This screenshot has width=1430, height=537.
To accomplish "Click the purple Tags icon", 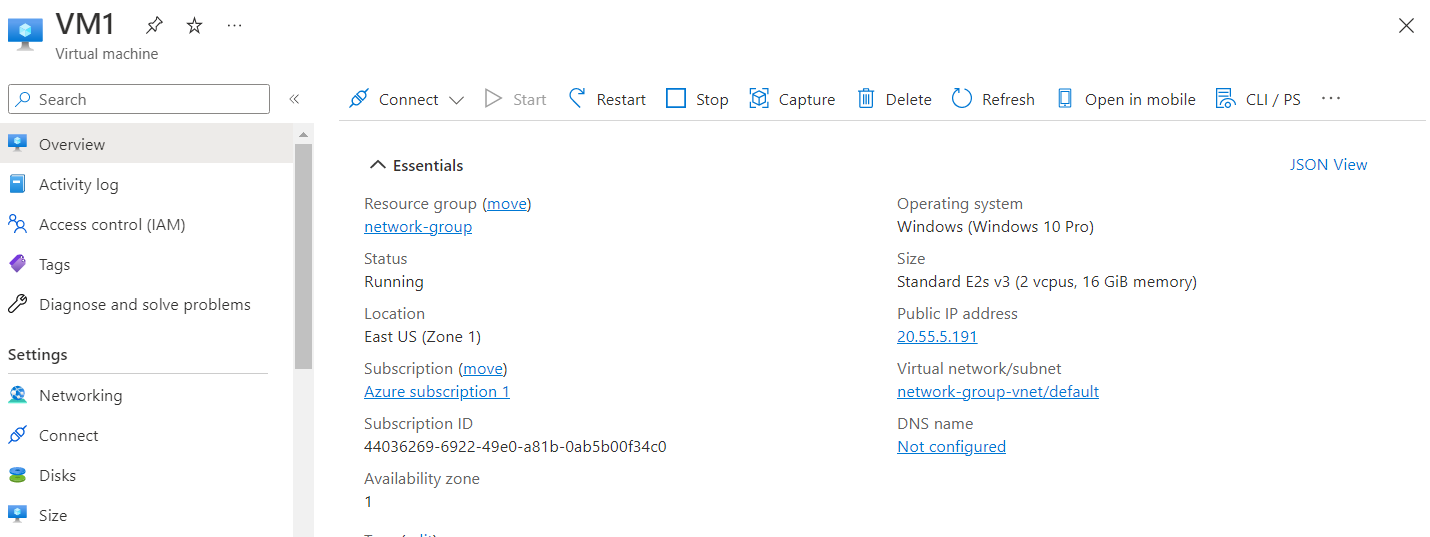I will pyautogui.click(x=17, y=264).
